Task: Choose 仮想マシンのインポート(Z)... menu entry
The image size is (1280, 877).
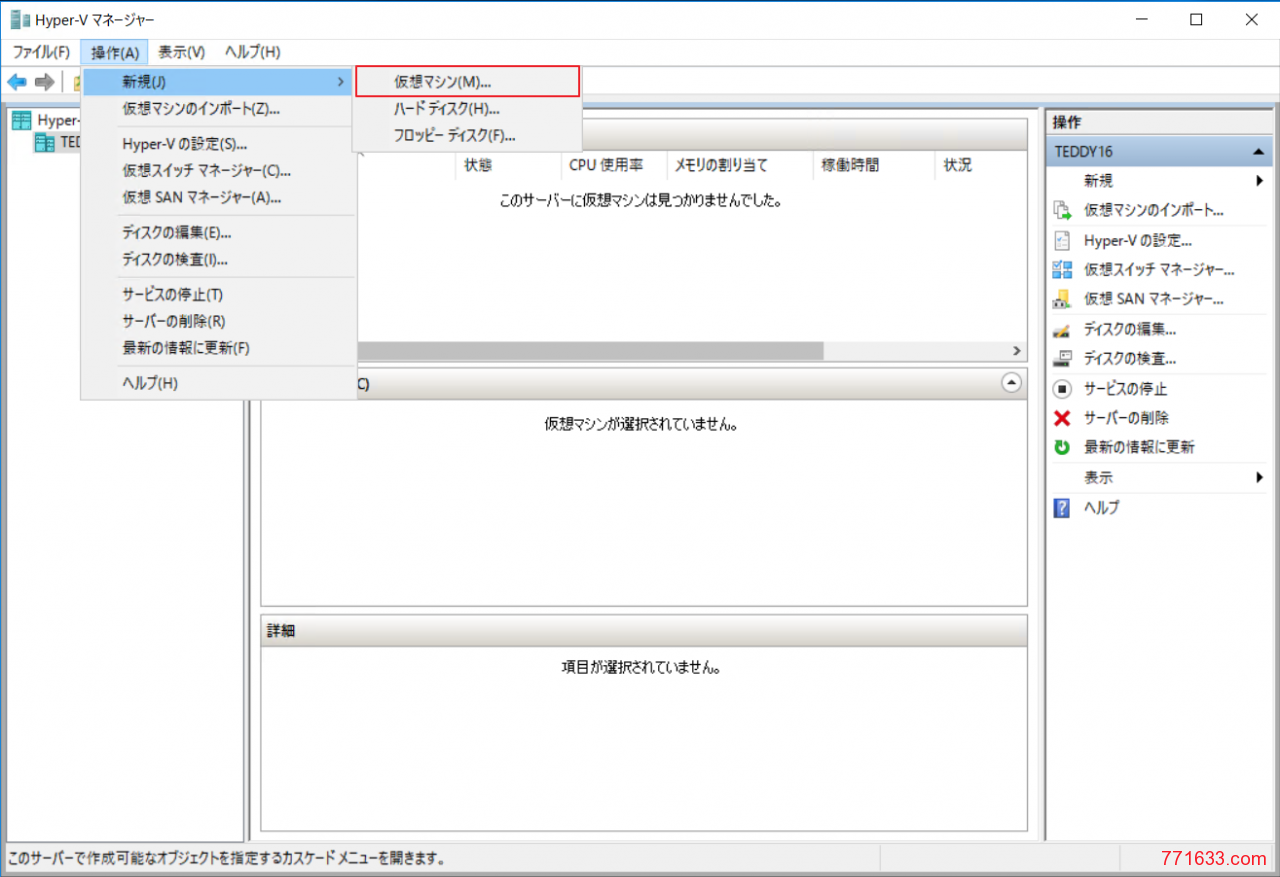Action: (x=218, y=108)
